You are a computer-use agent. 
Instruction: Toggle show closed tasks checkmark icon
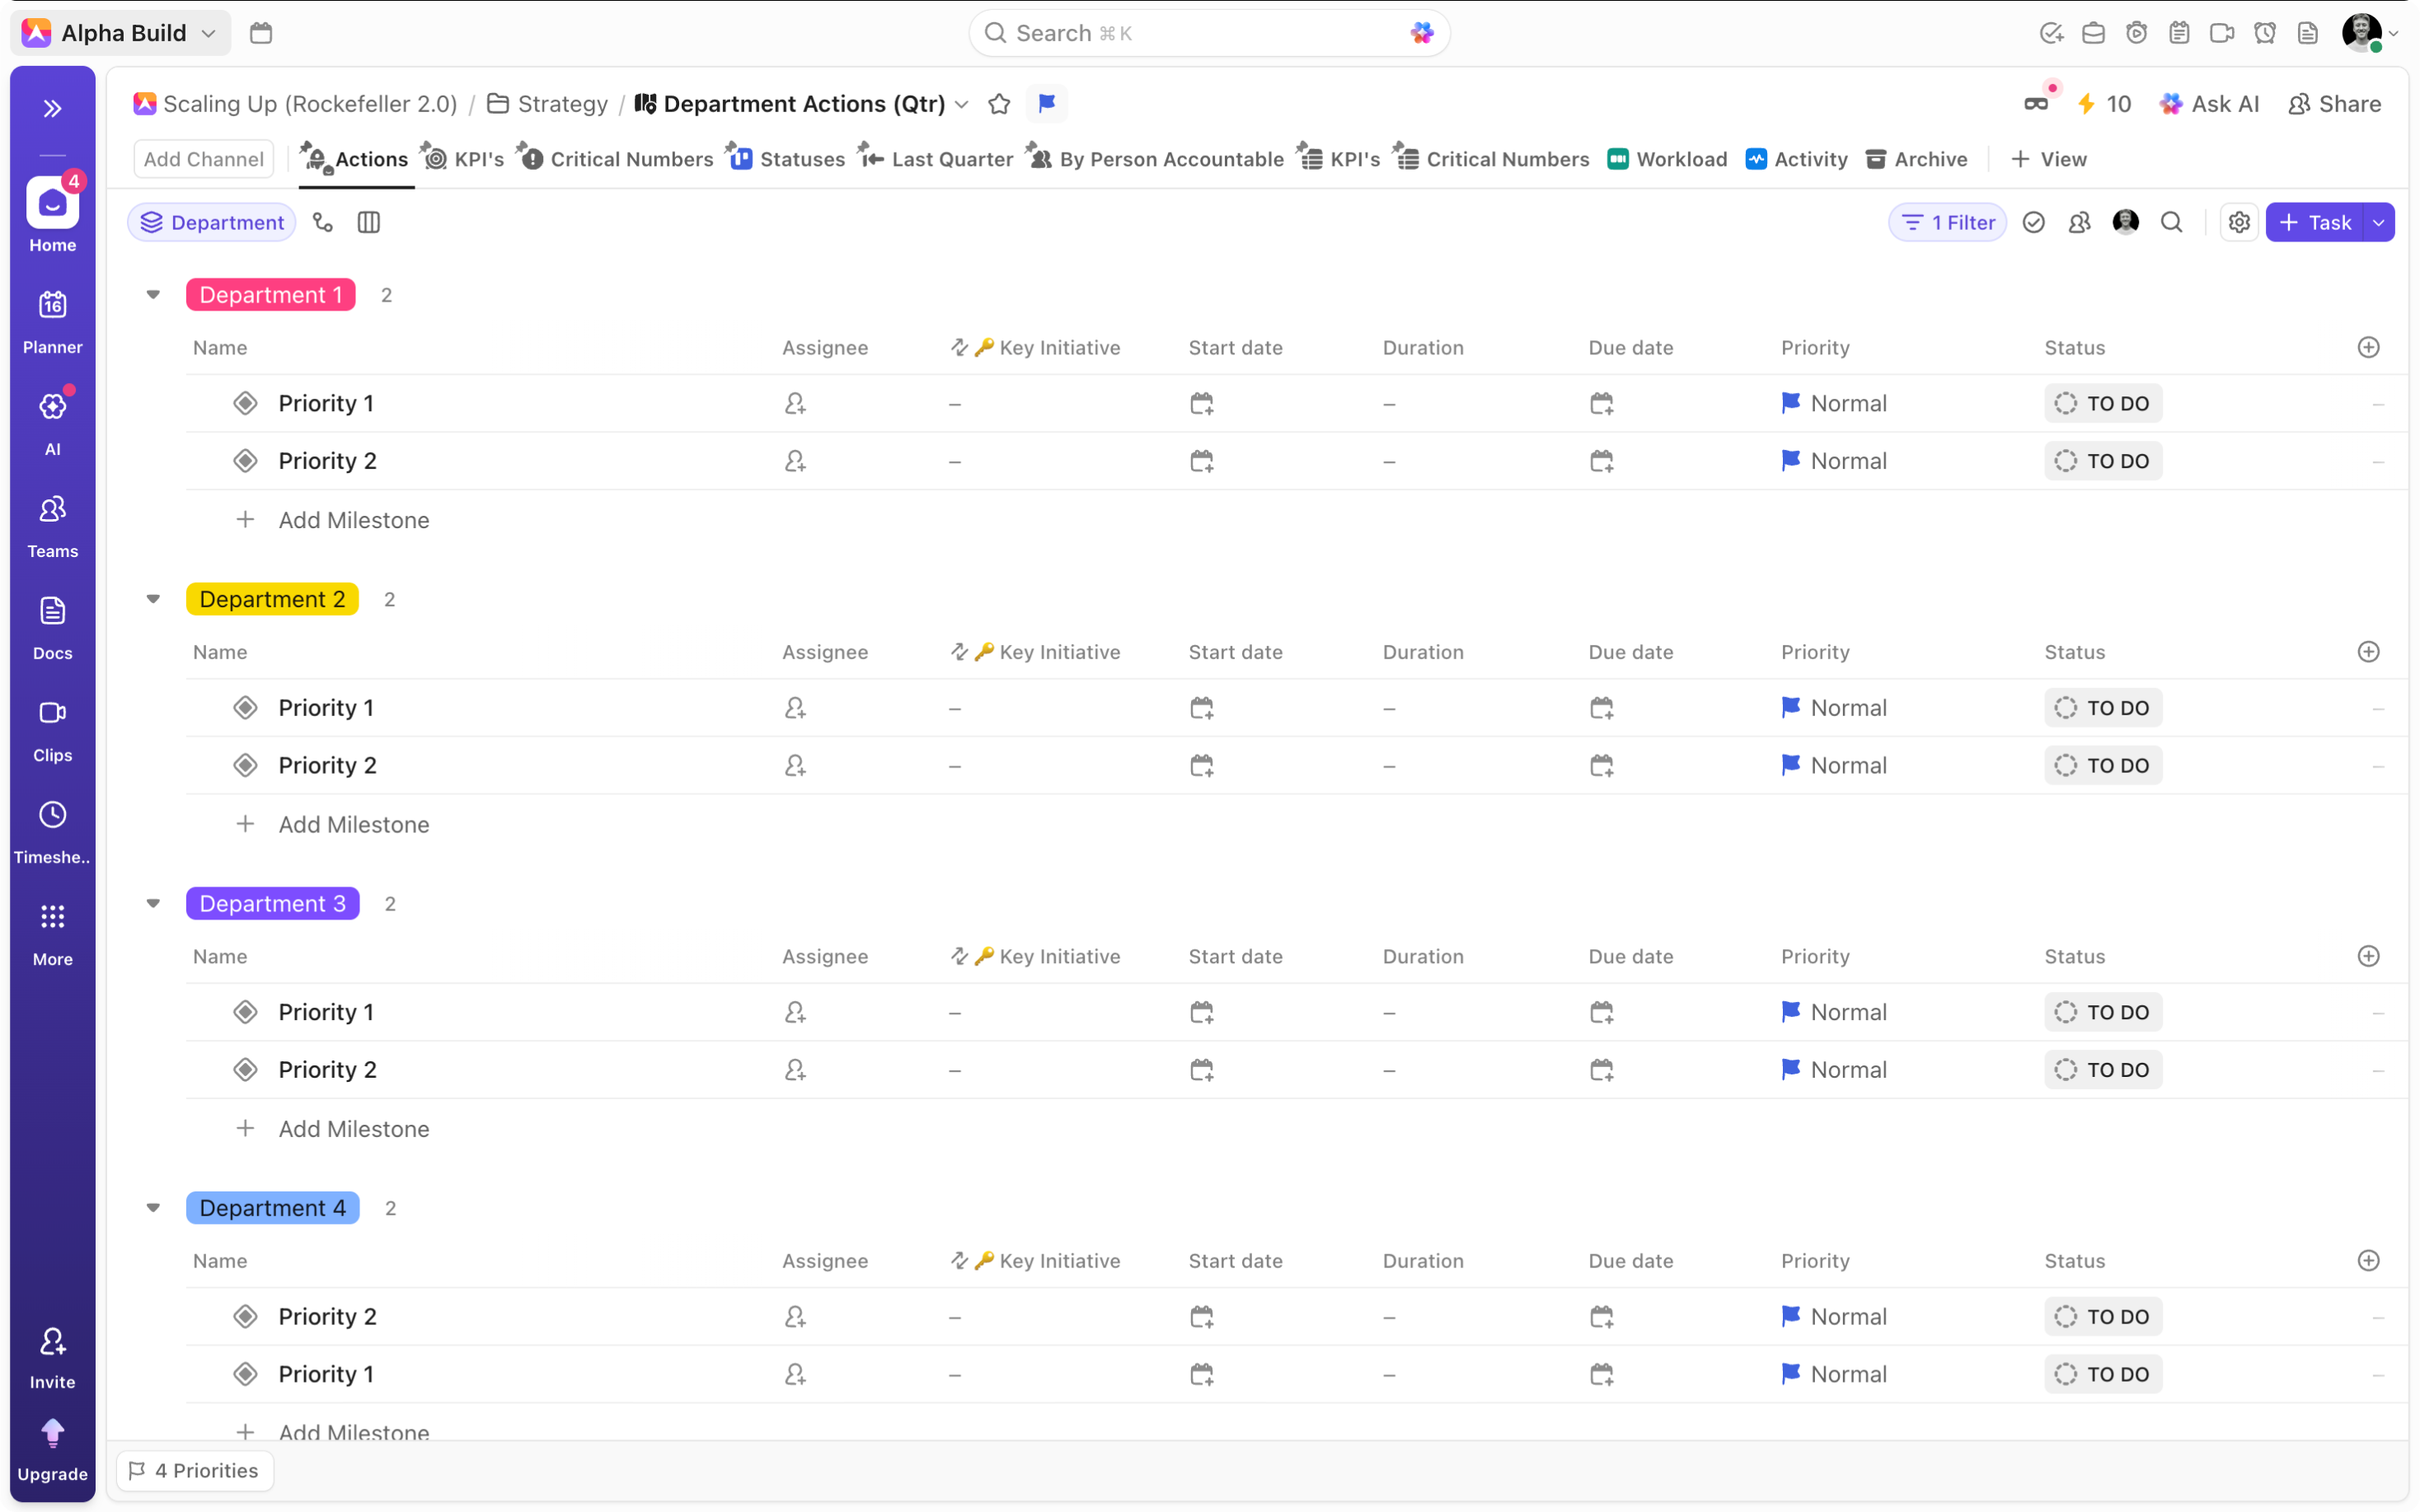click(2033, 222)
